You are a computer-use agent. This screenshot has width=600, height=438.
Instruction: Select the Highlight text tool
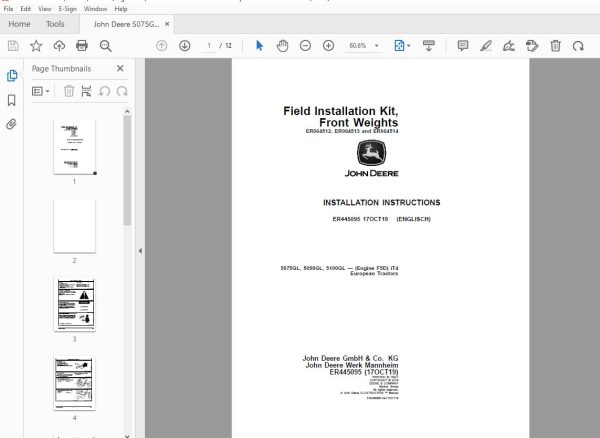(x=486, y=46)
